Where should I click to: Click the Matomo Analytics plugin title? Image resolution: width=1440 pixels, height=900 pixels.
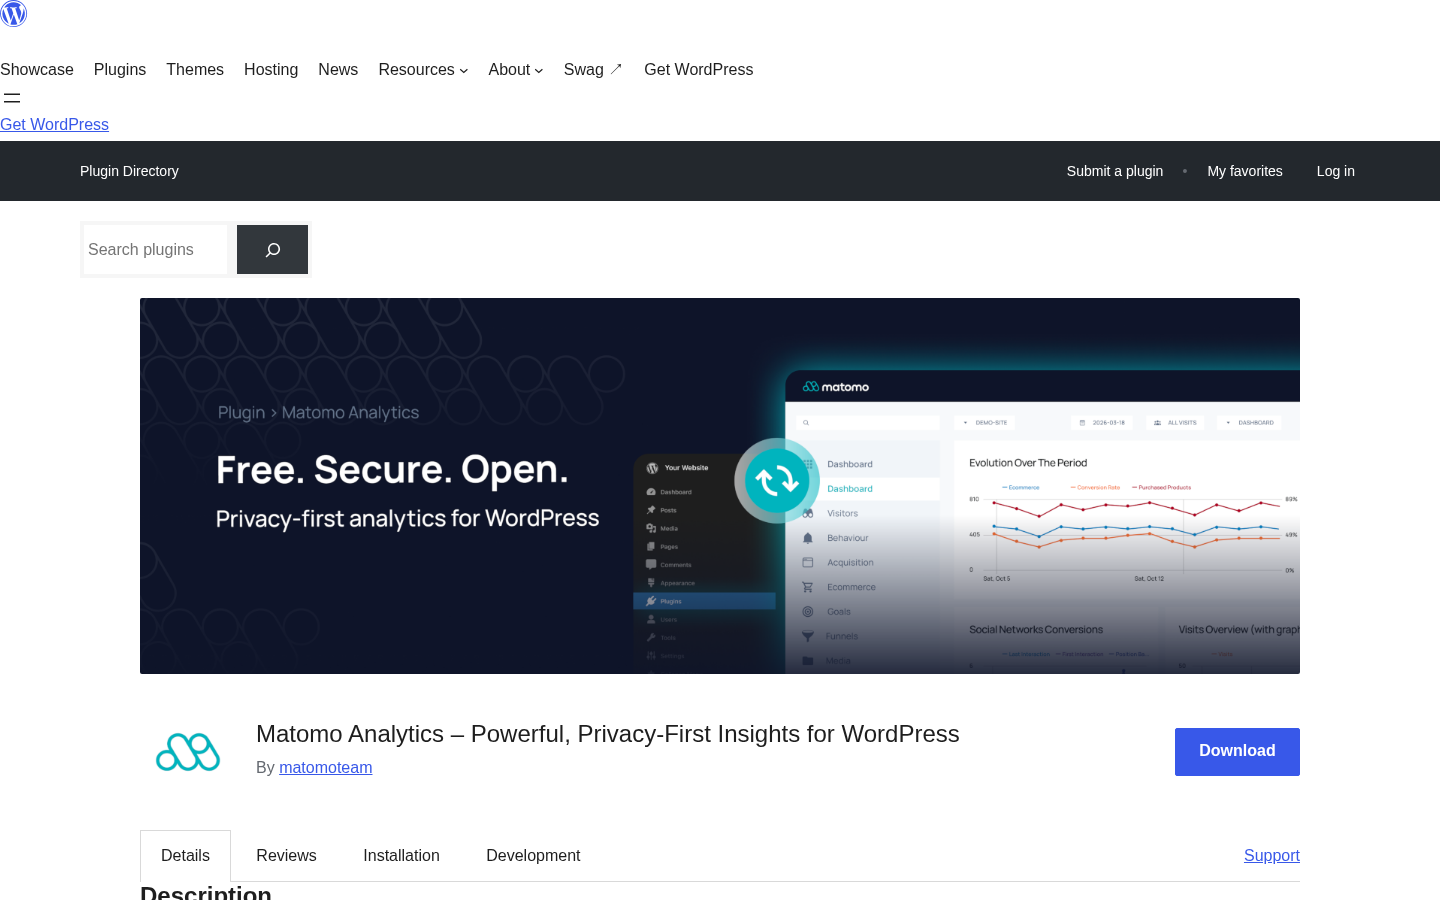coord(607,734)
